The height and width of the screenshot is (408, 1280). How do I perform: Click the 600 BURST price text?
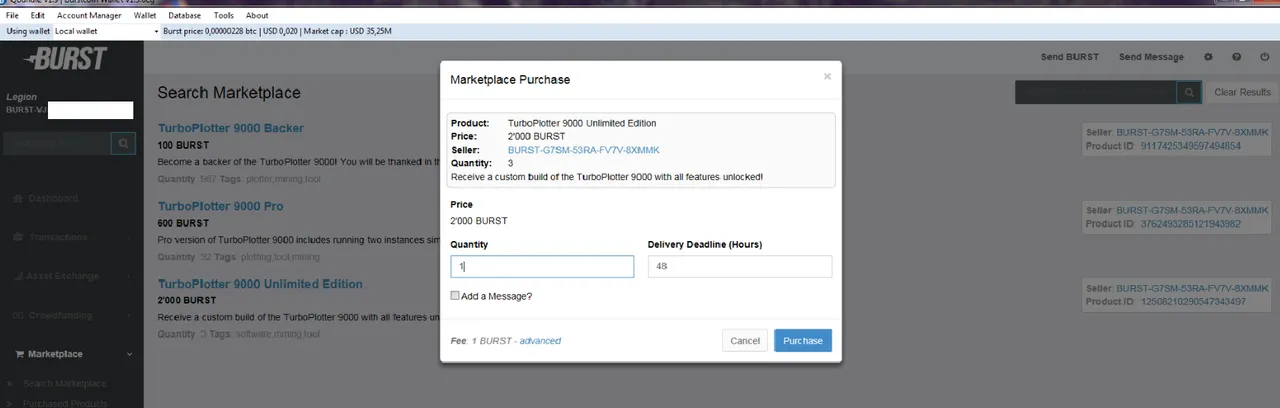click(181, 224)
